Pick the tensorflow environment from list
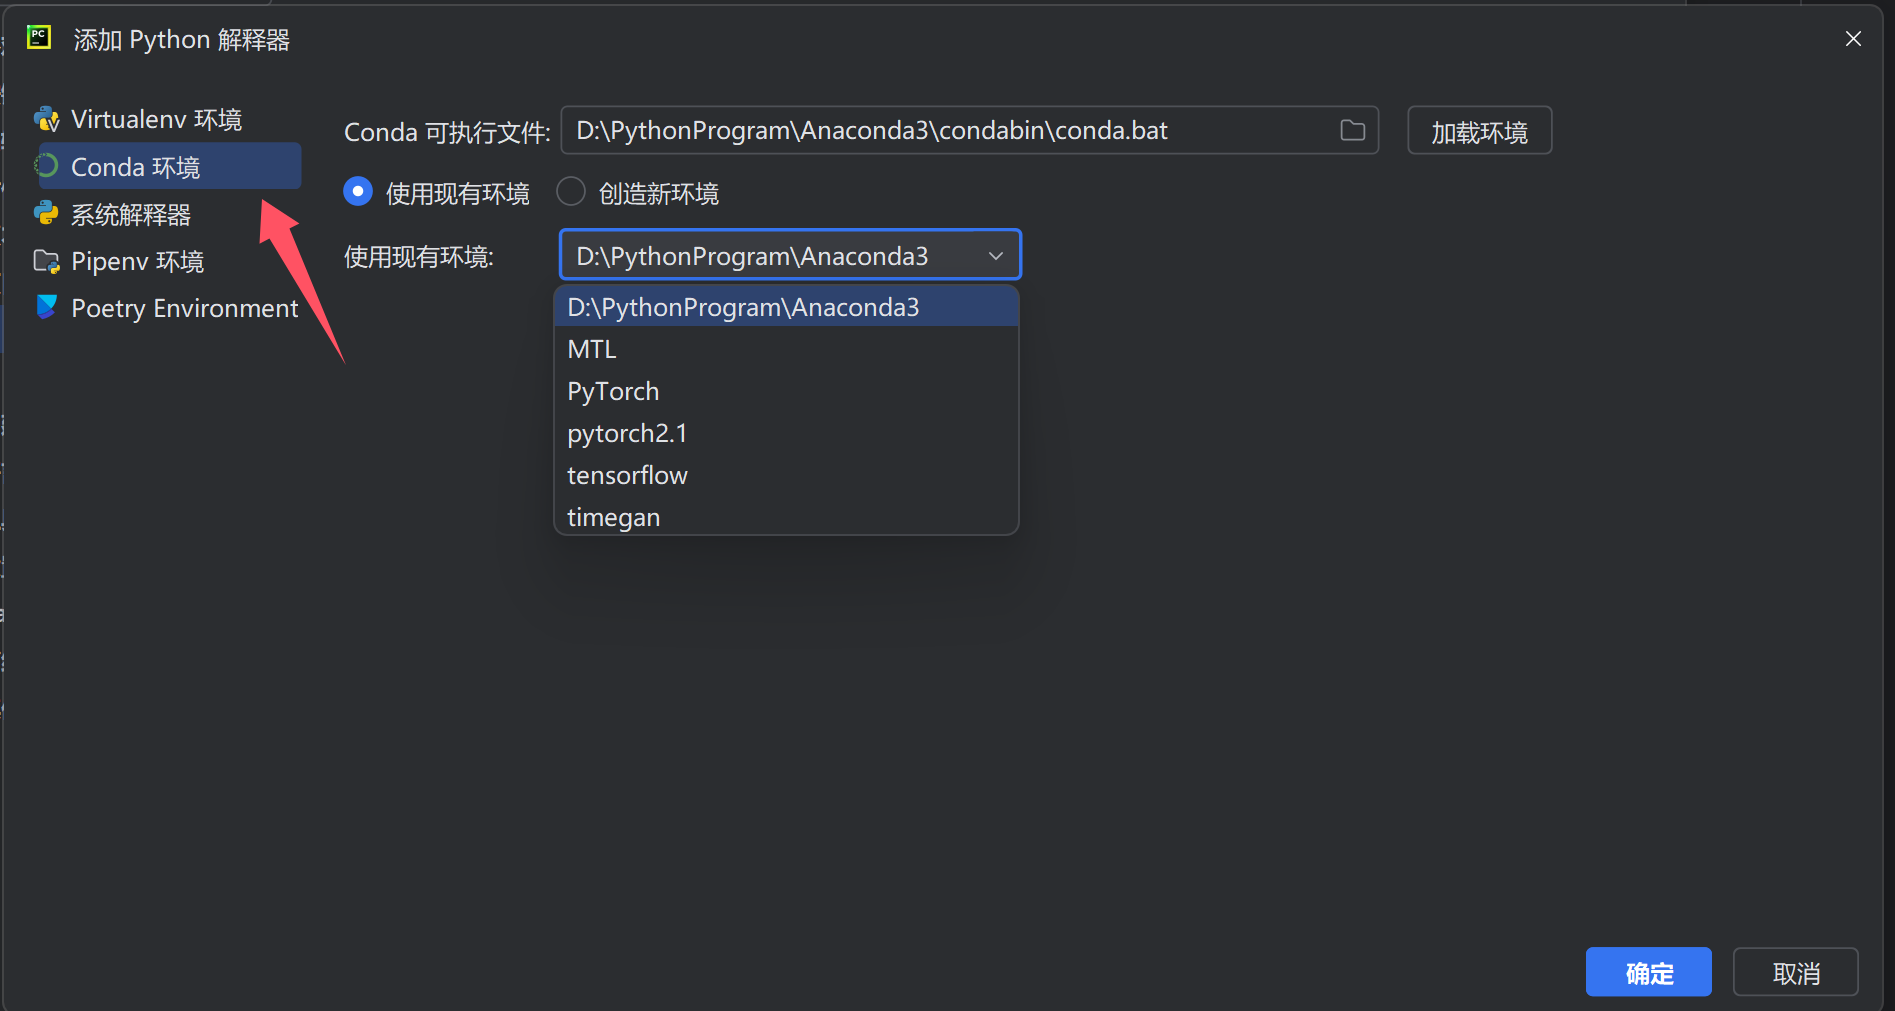The width and height of the screenshot is (1895, 1011). pyautogui.click(x=786, y=475)
